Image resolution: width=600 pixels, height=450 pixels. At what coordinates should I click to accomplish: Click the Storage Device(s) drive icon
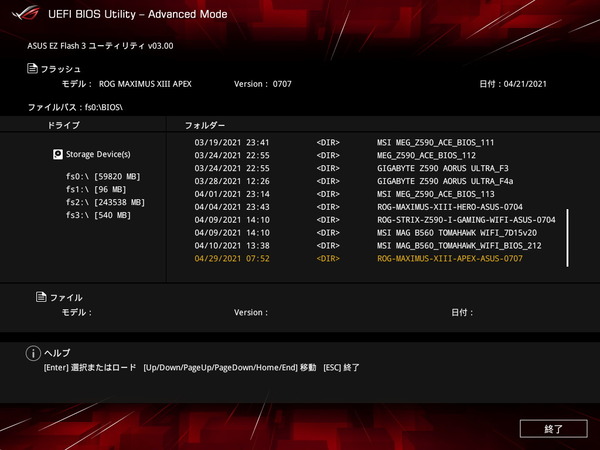pos(58,154)
